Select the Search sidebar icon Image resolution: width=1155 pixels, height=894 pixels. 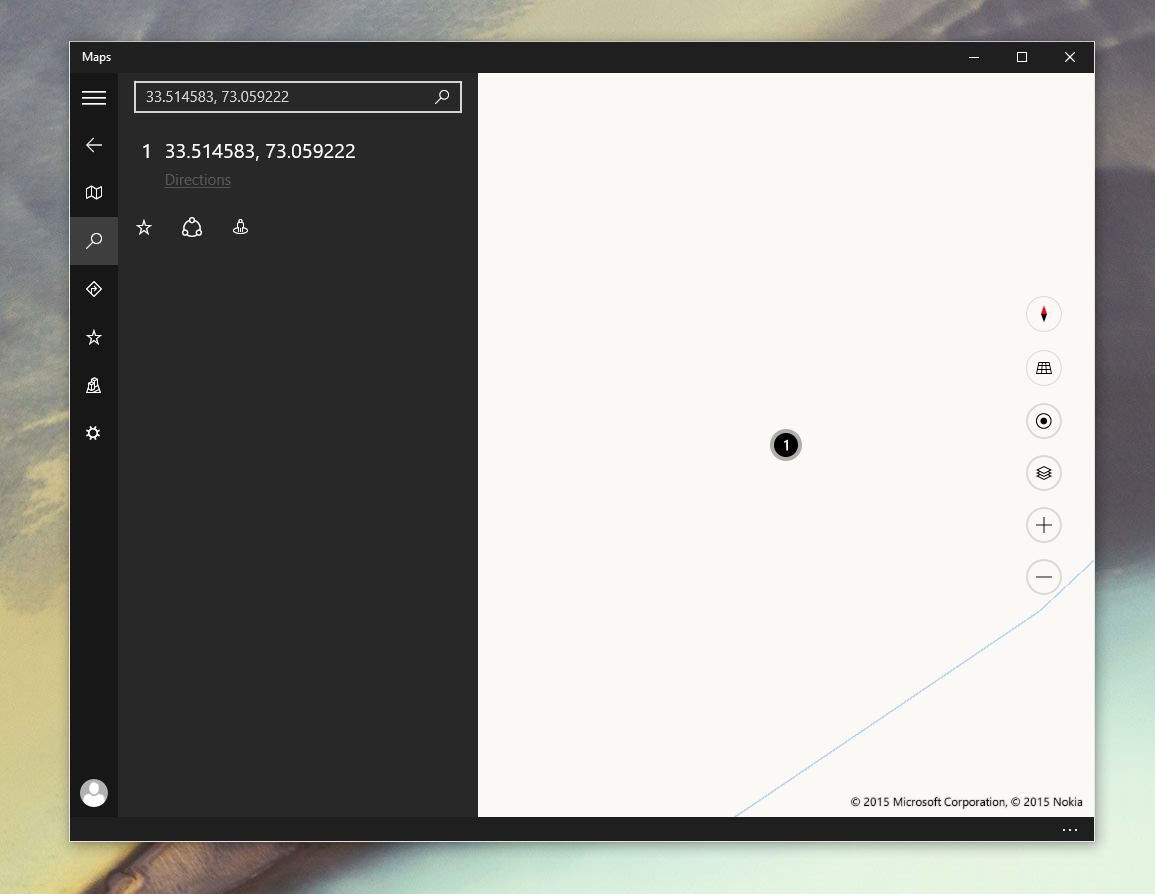pos(94,241)
